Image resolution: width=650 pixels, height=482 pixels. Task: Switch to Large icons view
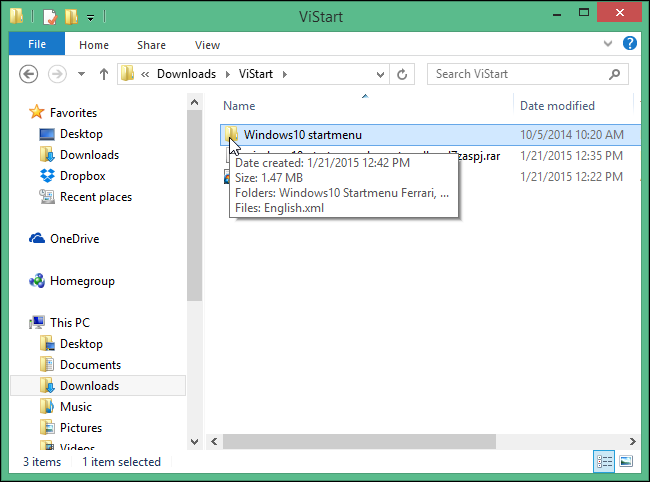click(x=626, y=461)
